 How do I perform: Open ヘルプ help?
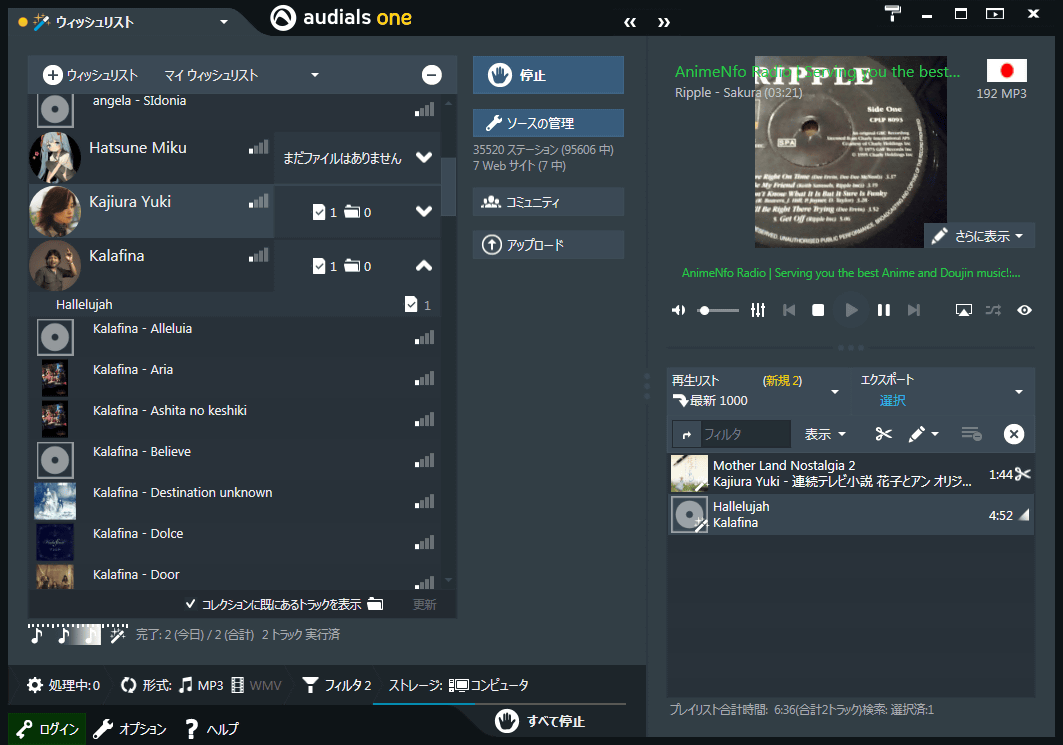point(212,729)
